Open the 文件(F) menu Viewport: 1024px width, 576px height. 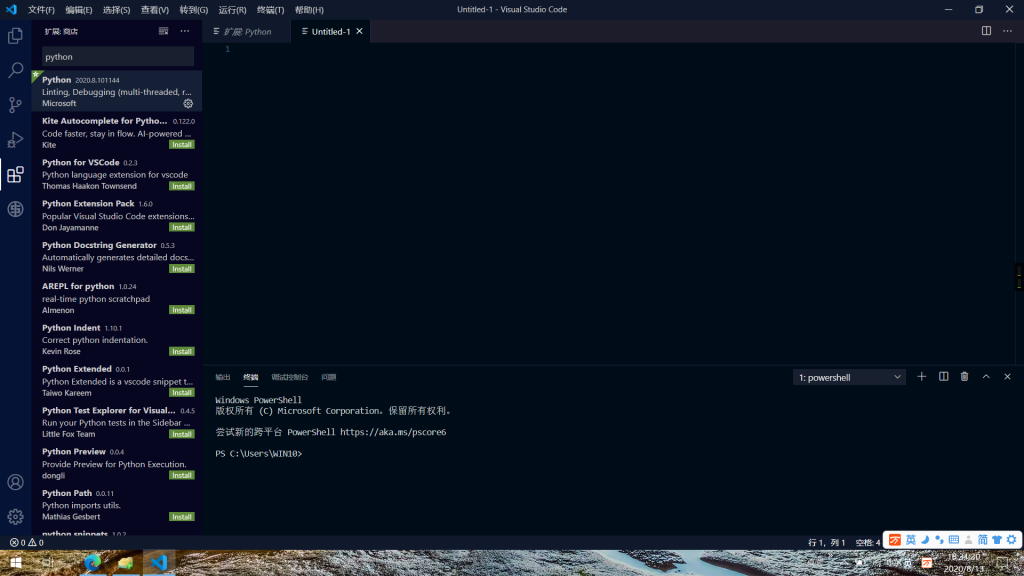tap(41, 10)
